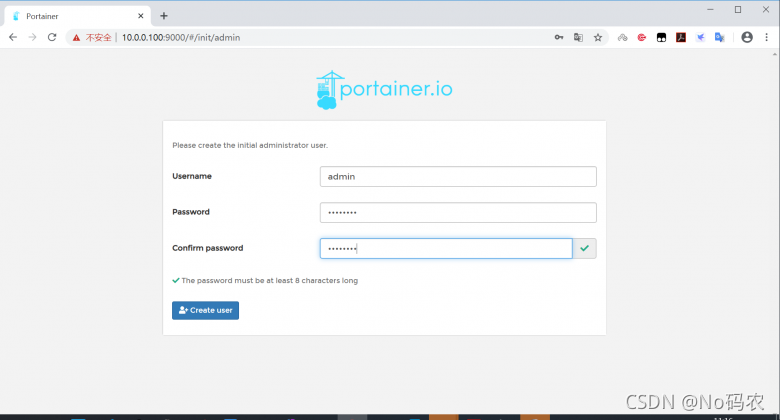Close the Portainer tab
The image size is (780, 420).
141,16
